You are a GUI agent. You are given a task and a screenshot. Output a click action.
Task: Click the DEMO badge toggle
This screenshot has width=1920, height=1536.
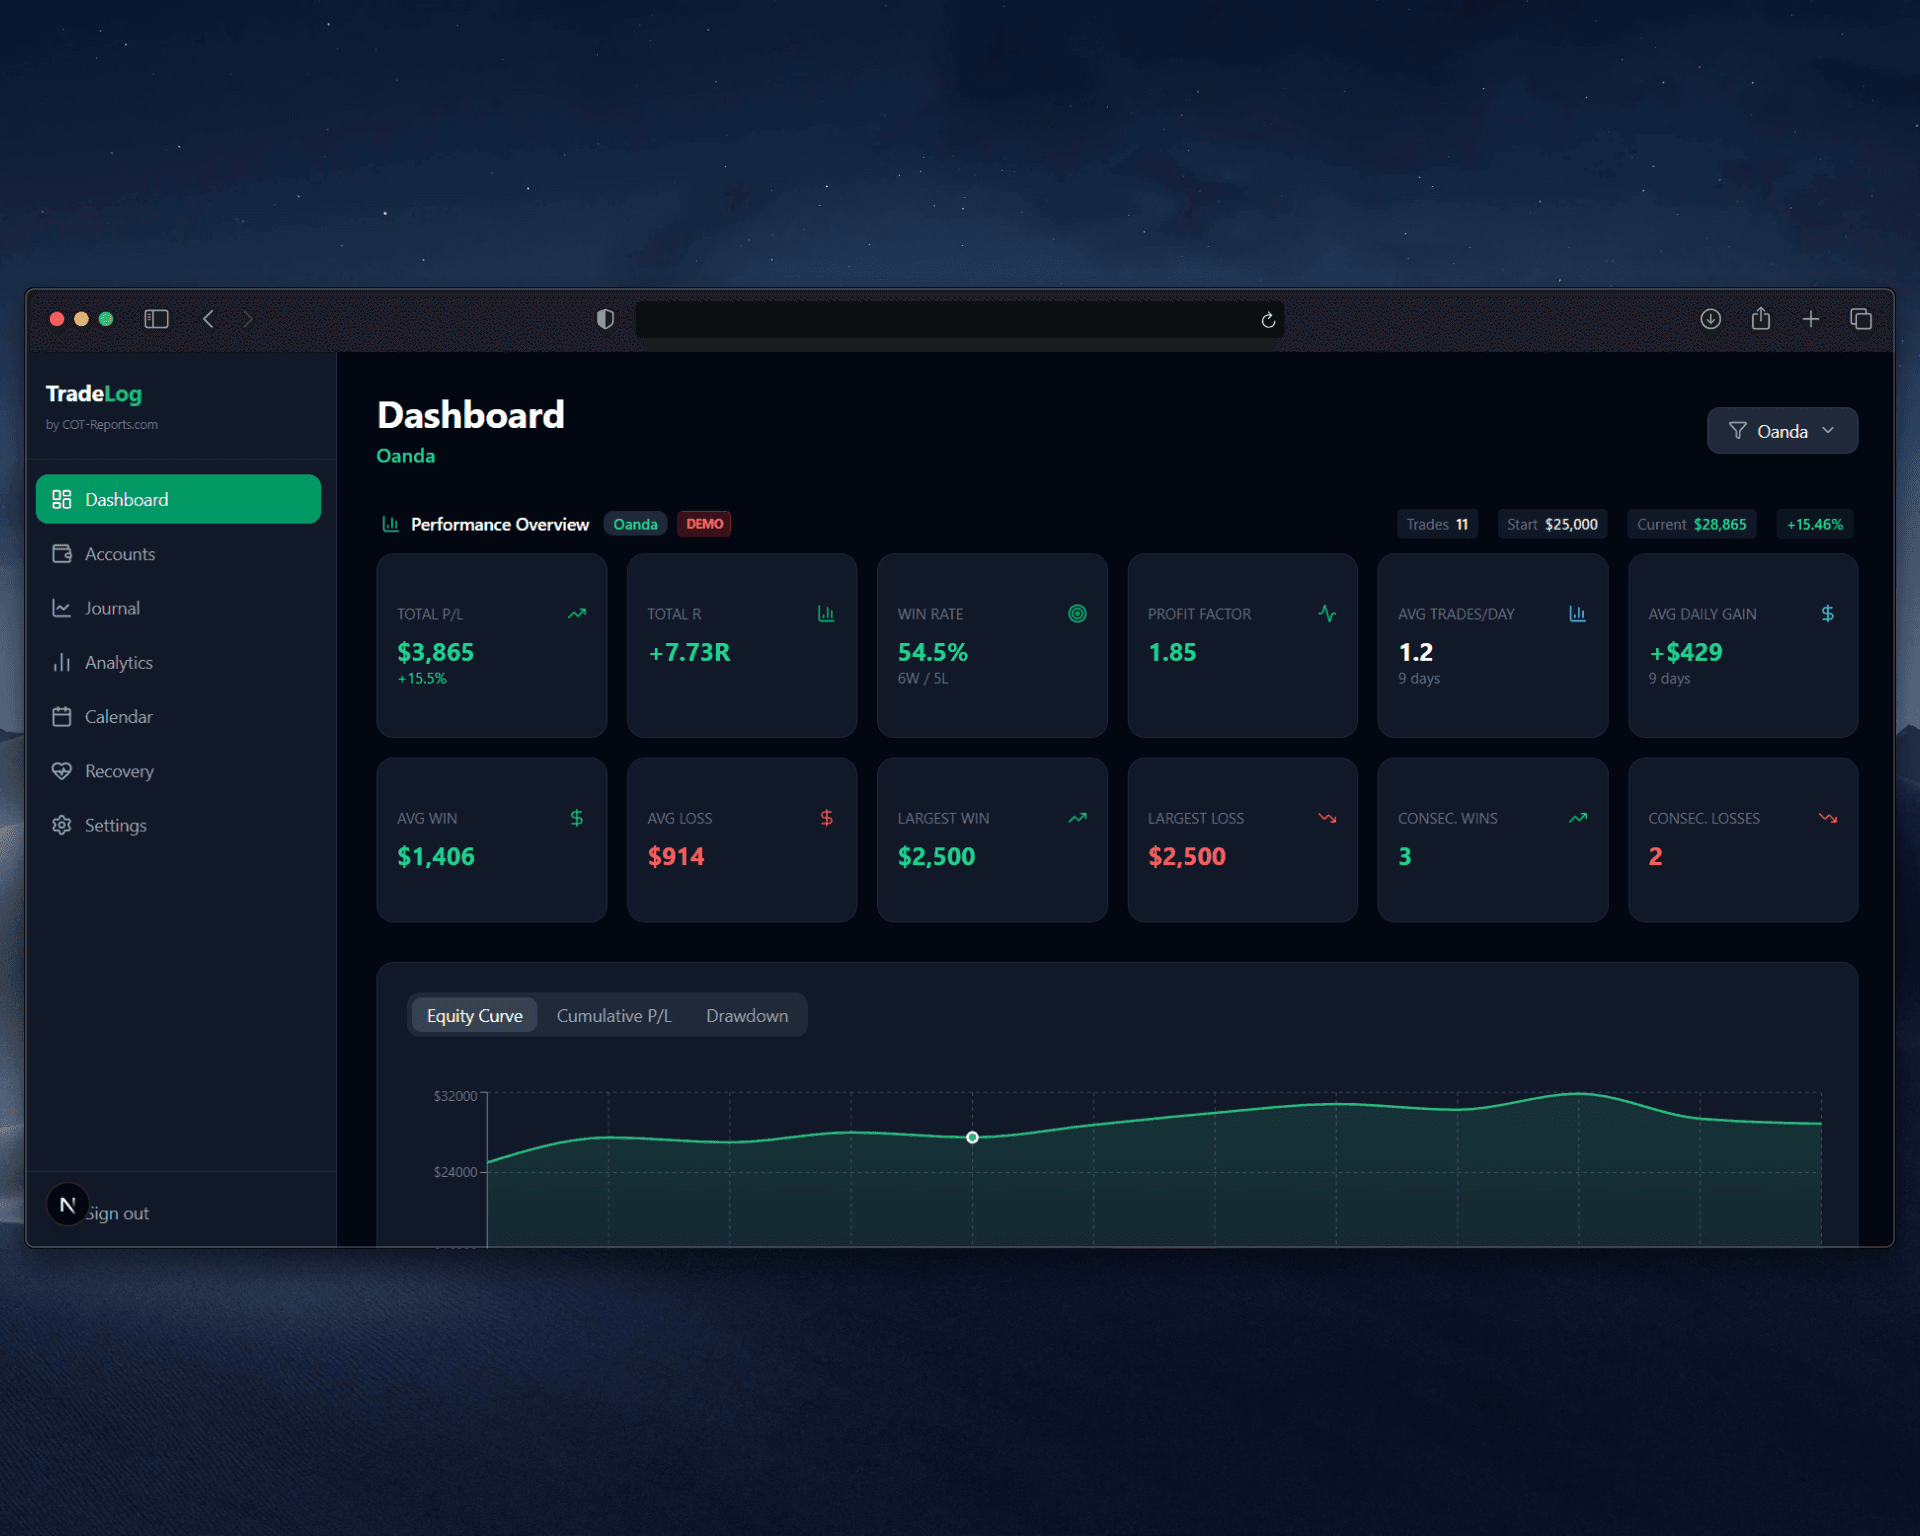pos(704,523)
